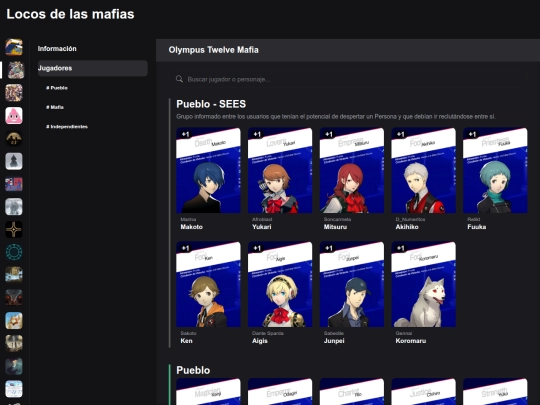Click the +1 badge on Fuuka's card

point(472,134)
